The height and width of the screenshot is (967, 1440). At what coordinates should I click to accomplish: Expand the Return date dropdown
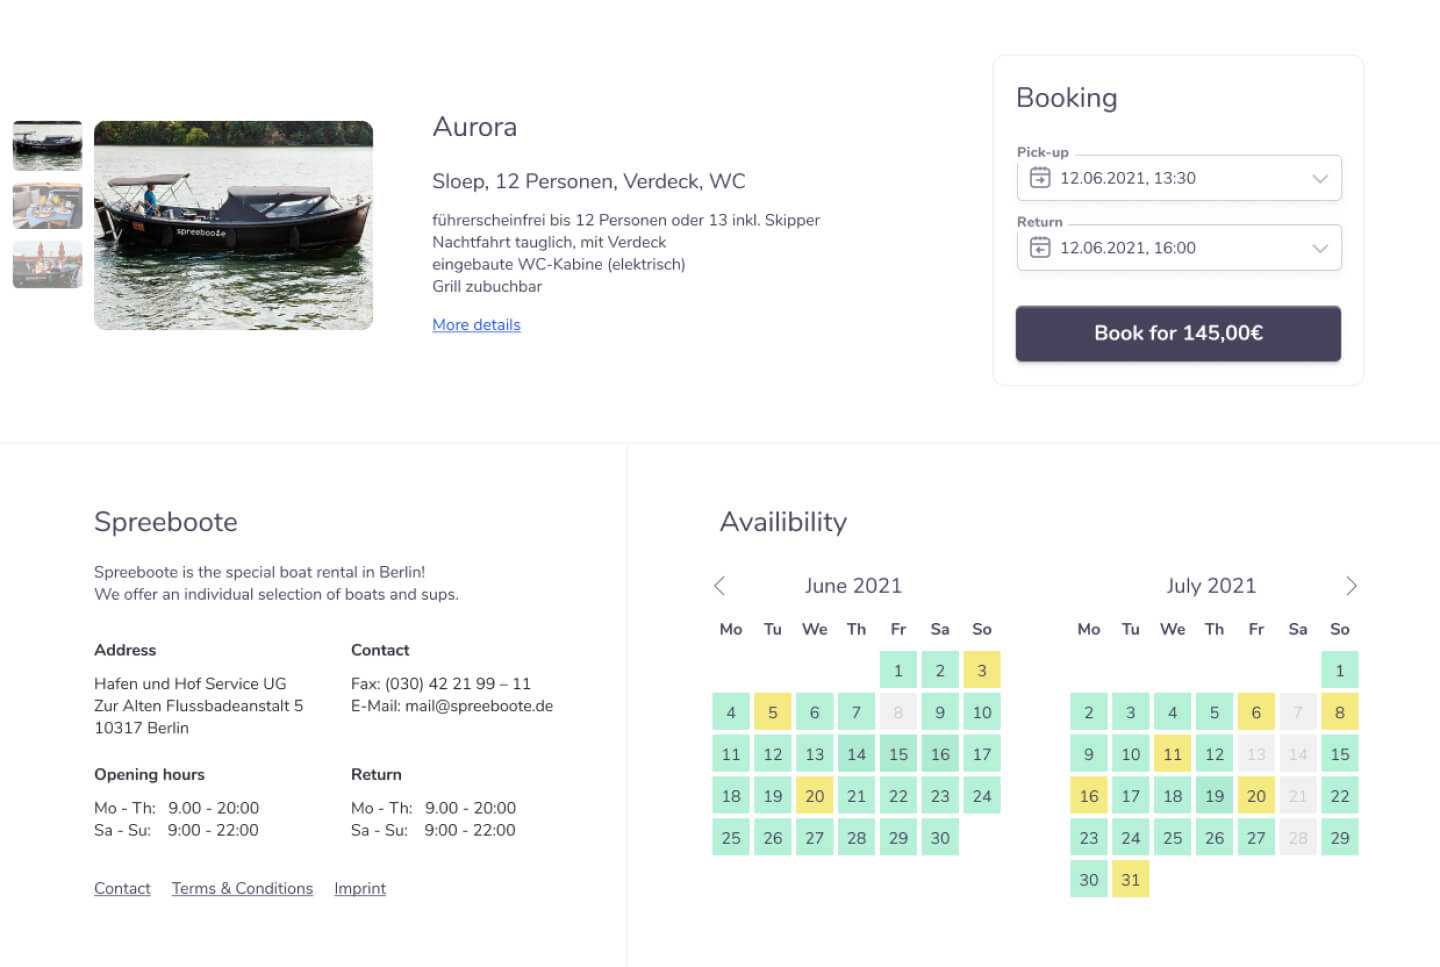[x=1319, y=248]
